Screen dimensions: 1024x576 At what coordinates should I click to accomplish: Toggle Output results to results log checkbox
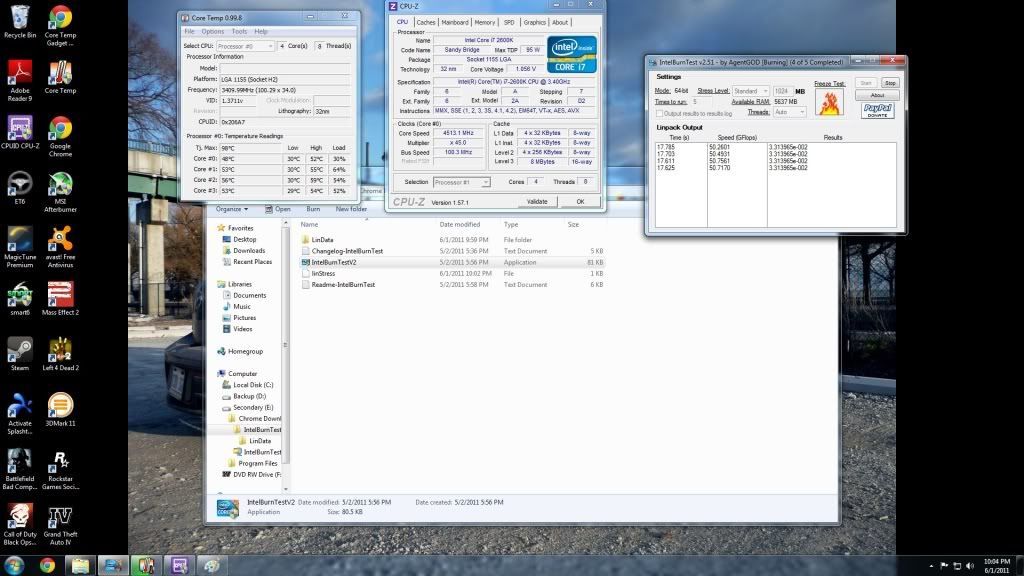coord(660,114)
